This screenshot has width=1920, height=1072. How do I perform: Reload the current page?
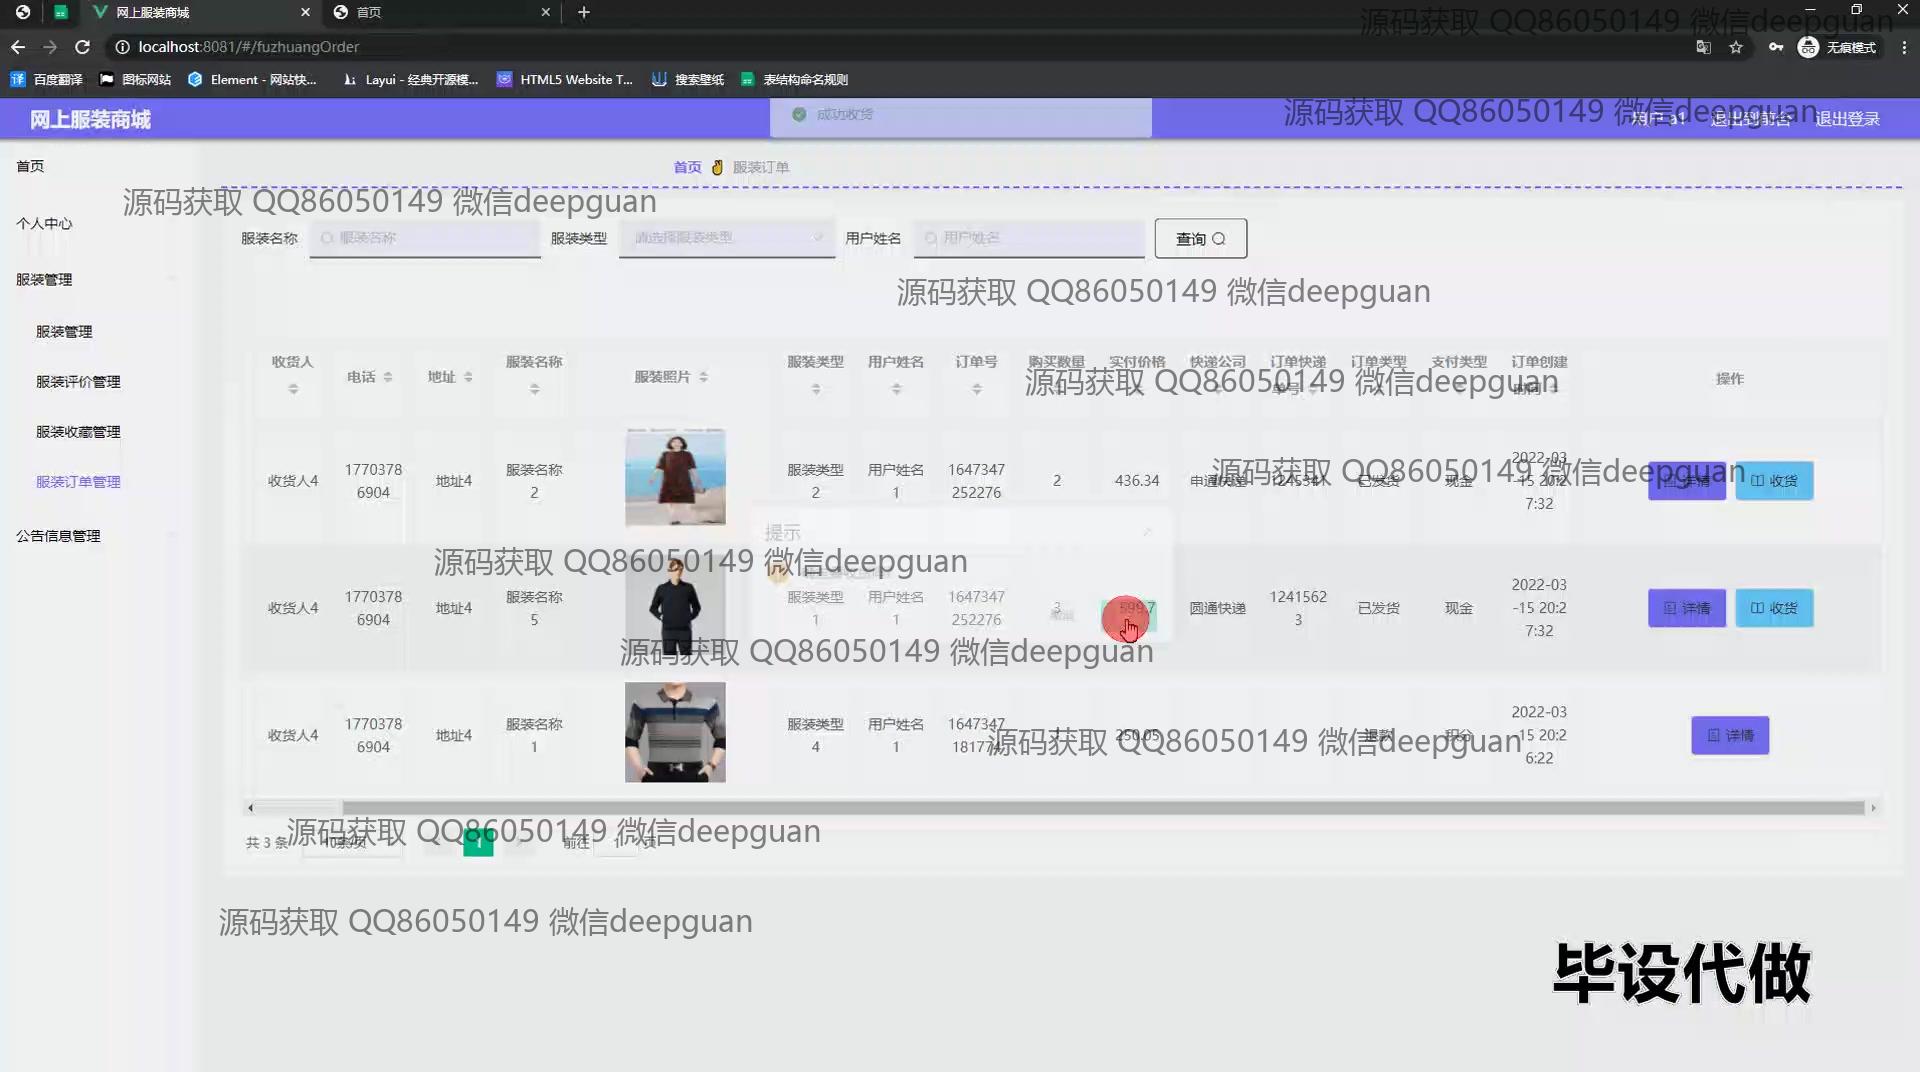coord(83,47)
